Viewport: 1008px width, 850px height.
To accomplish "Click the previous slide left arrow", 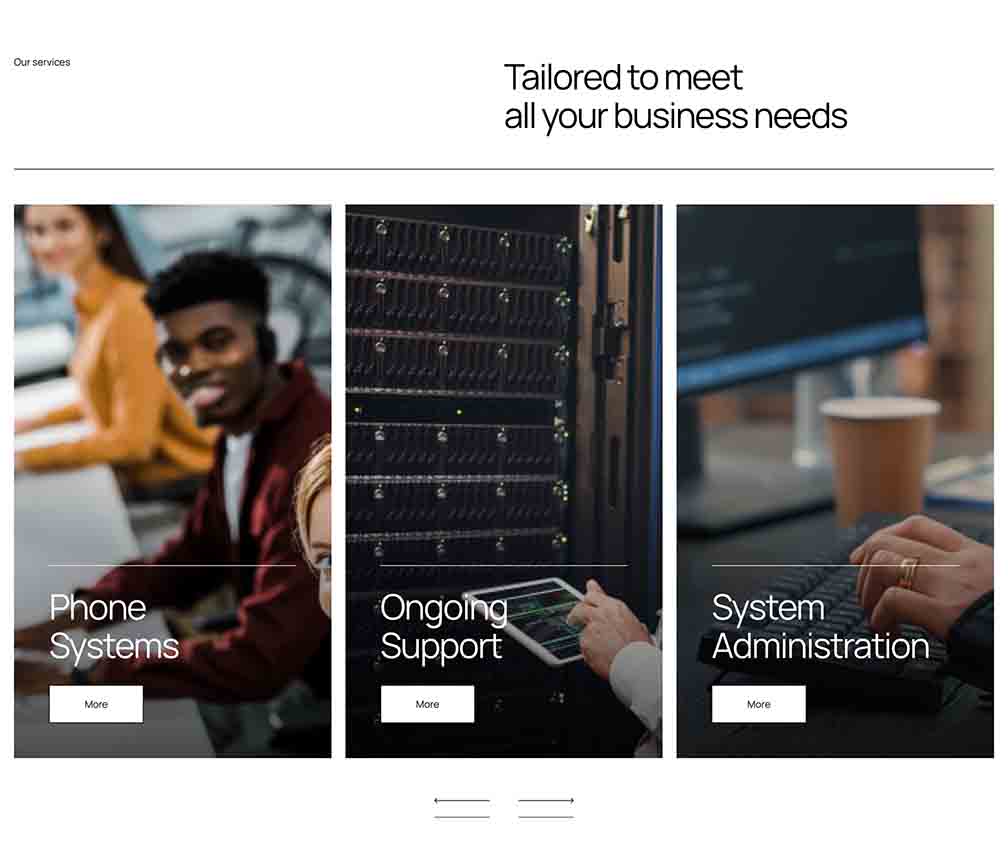I will coord(462,800).
